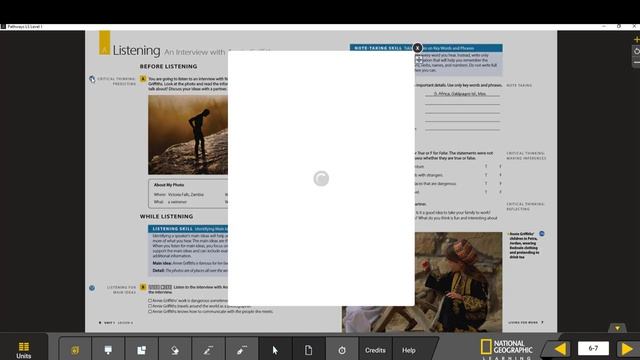Click the move handle icon below X button
This screenshot has height=360, width=640.
[x=418, y=60]
